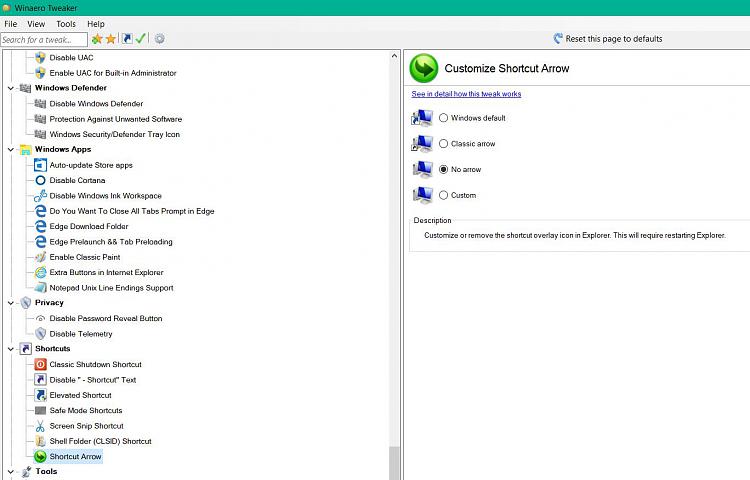The width and height of the screenshot is (750, 480).
Task: Click the Disable Telemetry shield icon
Action: [x=40, y=334]
